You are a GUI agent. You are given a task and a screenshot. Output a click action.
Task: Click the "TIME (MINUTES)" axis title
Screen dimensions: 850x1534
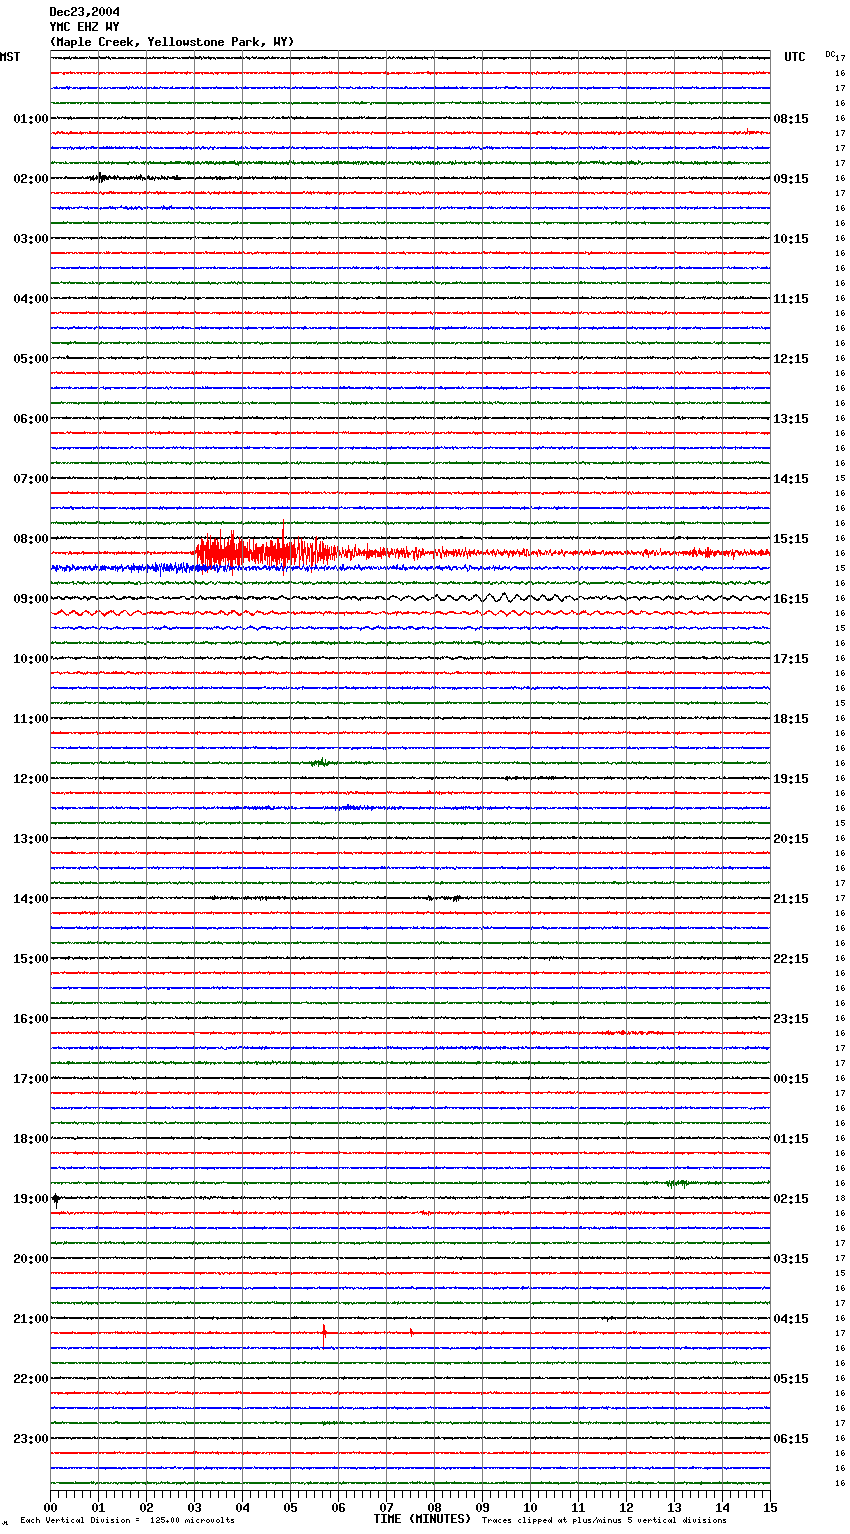point(422,1519)
